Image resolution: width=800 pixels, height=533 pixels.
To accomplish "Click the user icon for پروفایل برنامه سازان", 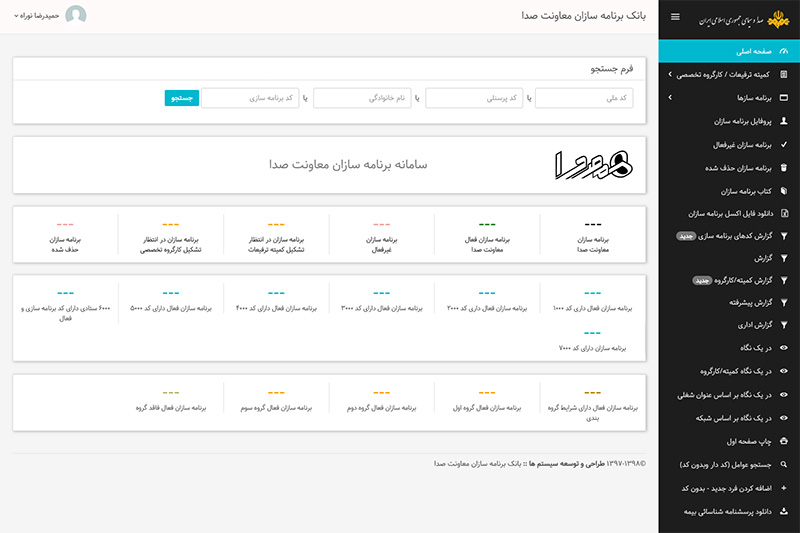I will click(x=783, y=120).
